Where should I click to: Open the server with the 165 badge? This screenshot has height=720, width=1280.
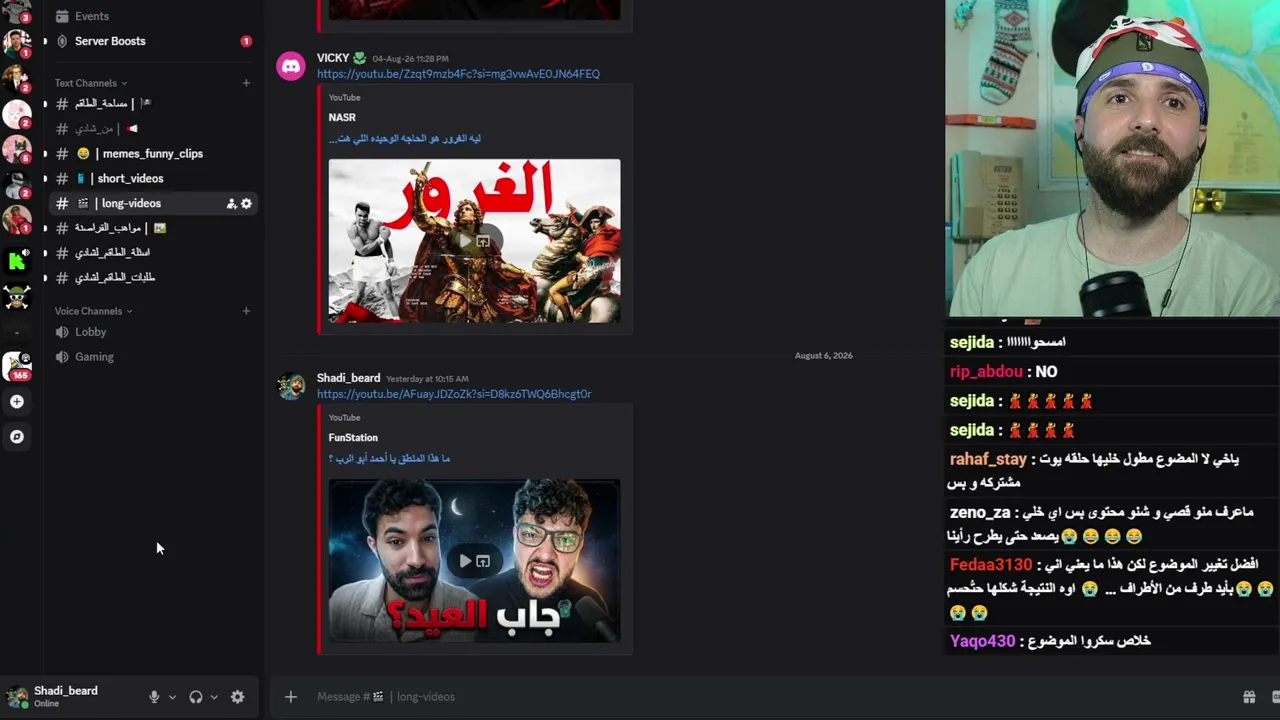[x=17, y=366]
